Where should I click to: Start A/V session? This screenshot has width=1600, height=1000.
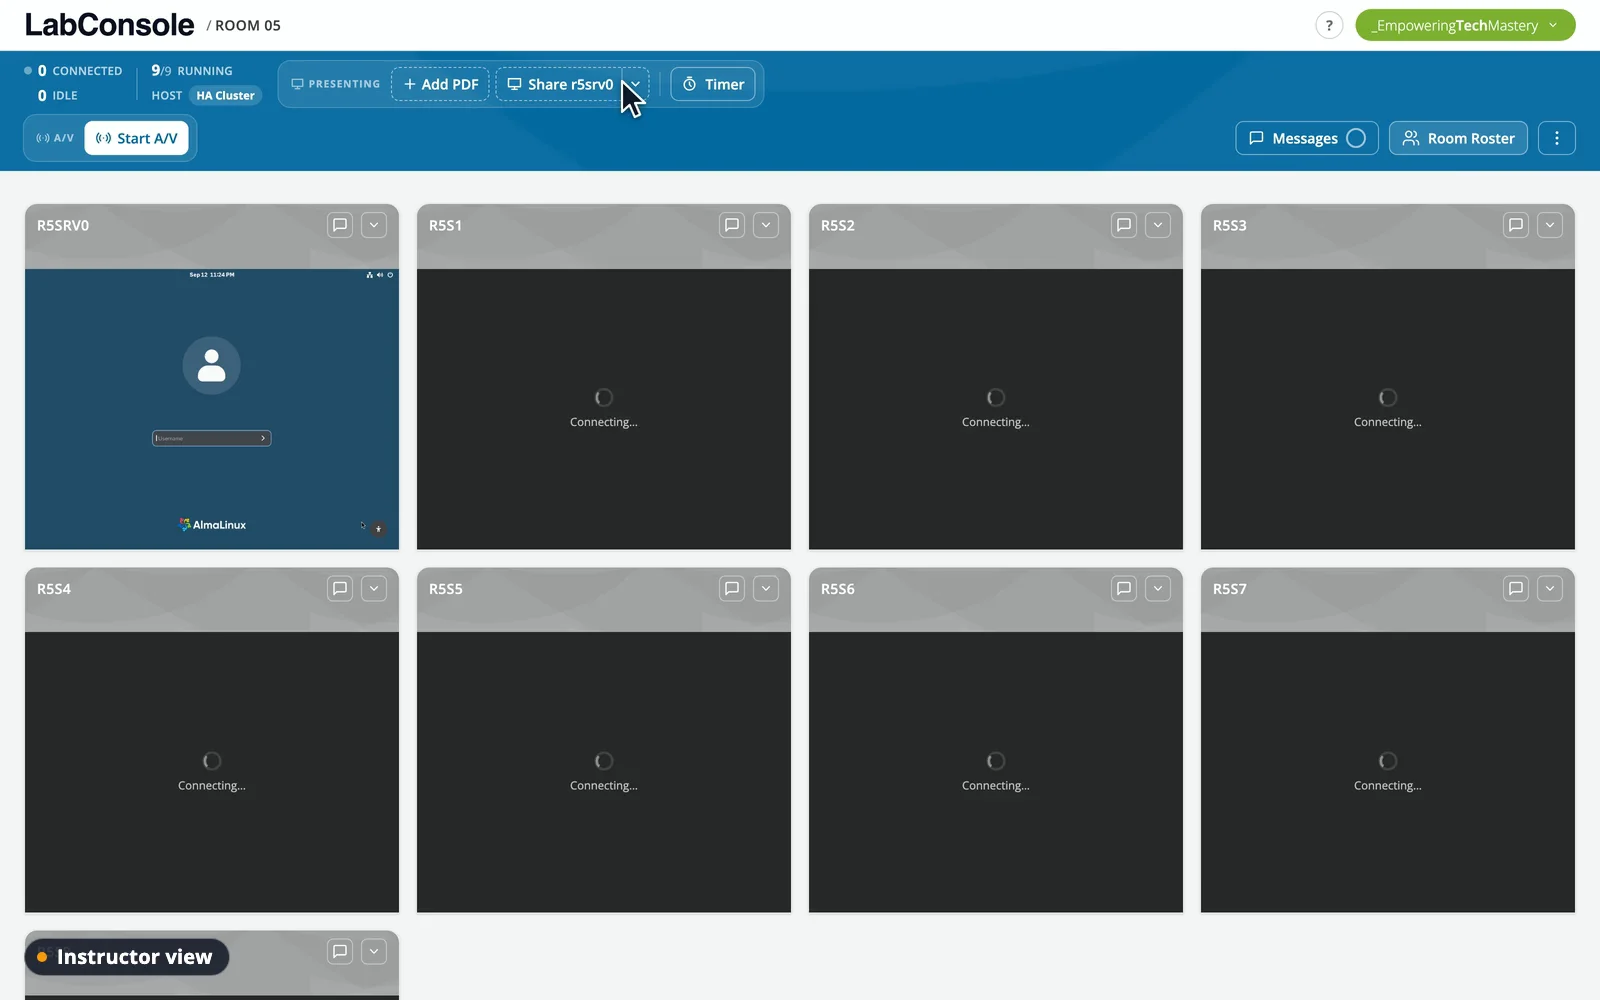click(x=137, y=138)
